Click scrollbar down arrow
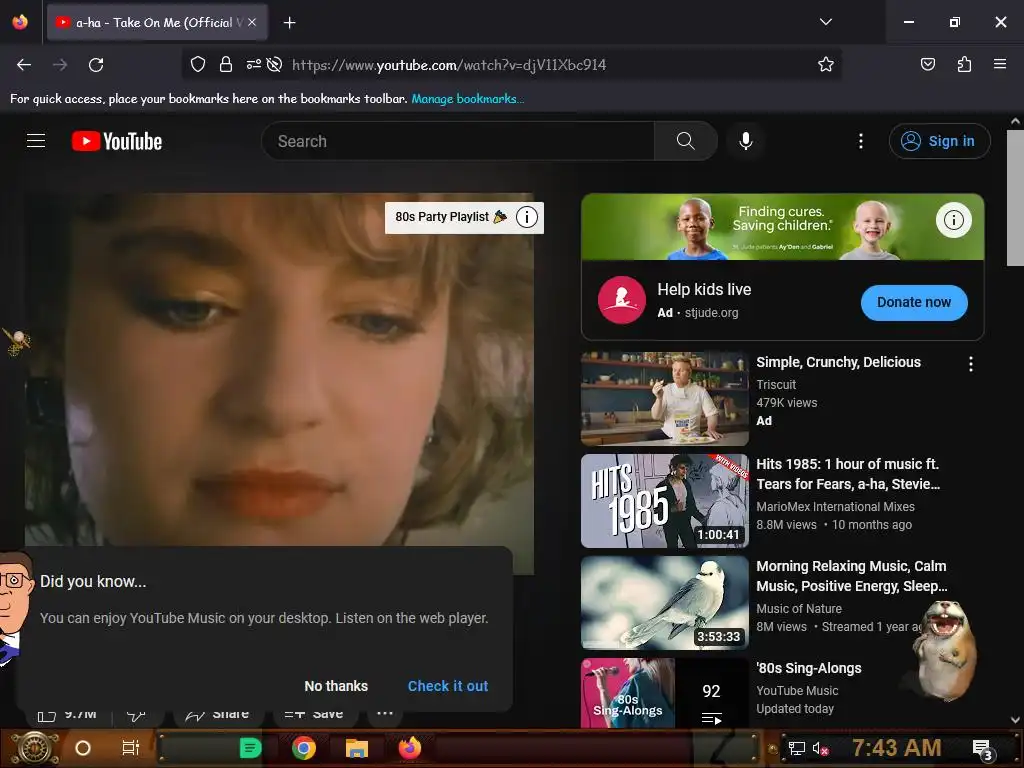Screen dimensions: 1024x768 pyautogui.click(x=1015, y=720)
